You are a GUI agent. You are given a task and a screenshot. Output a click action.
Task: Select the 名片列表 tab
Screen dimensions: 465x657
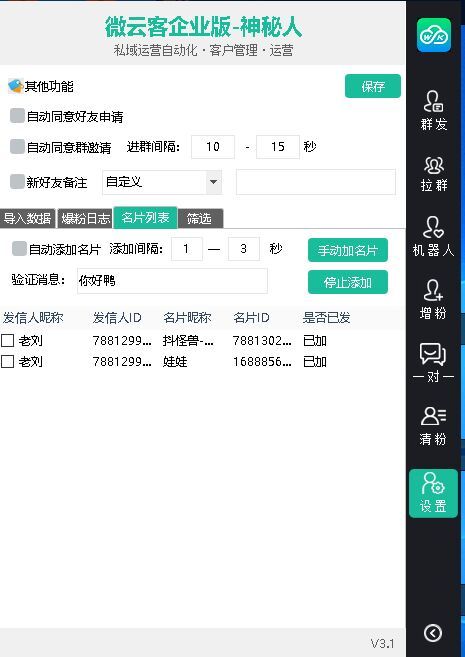145,217
